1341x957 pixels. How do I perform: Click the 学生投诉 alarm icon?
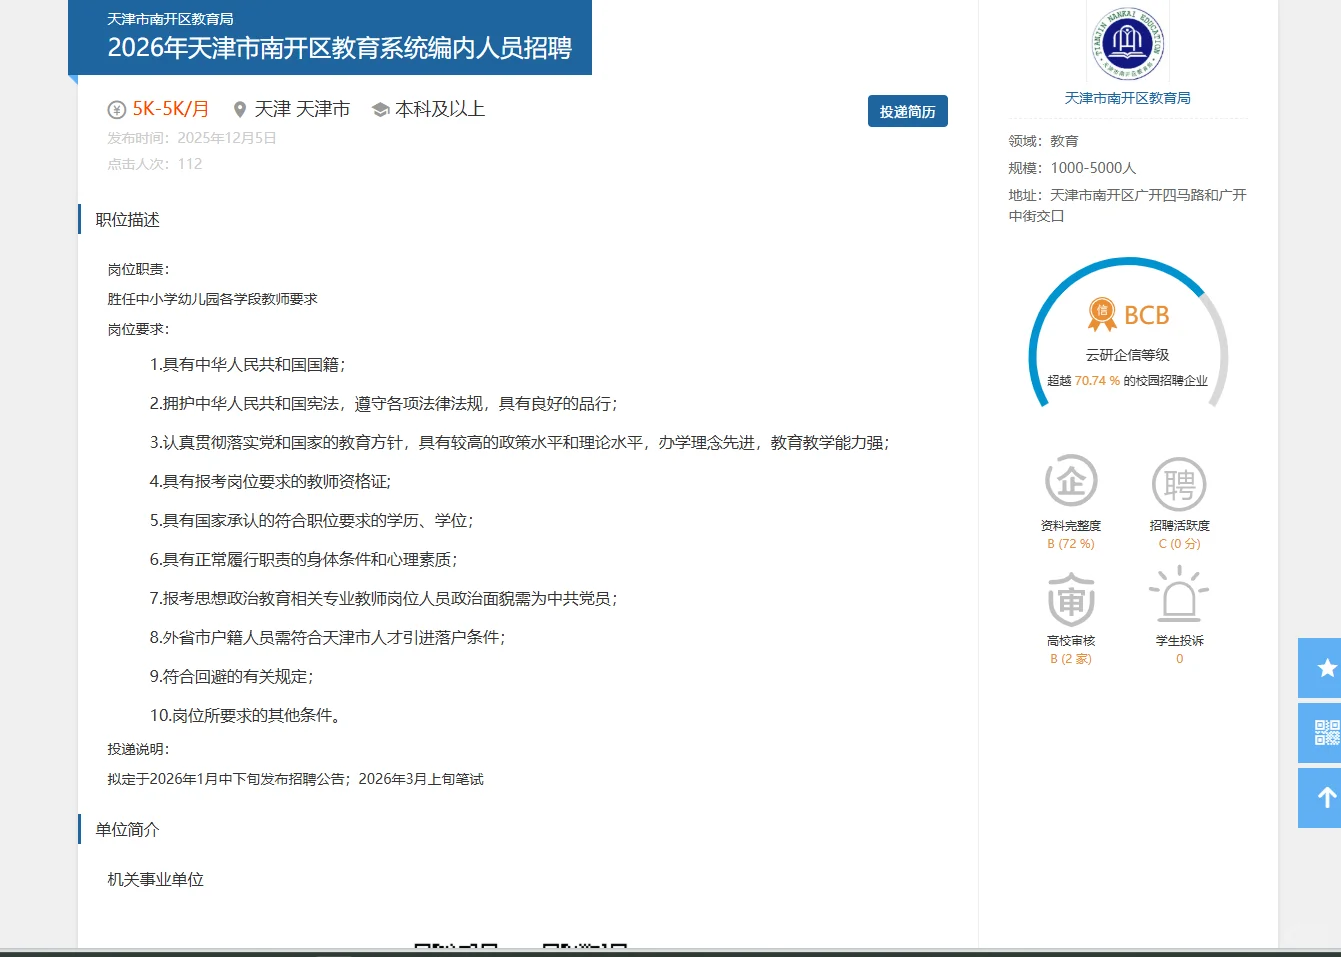[1179, 598]
